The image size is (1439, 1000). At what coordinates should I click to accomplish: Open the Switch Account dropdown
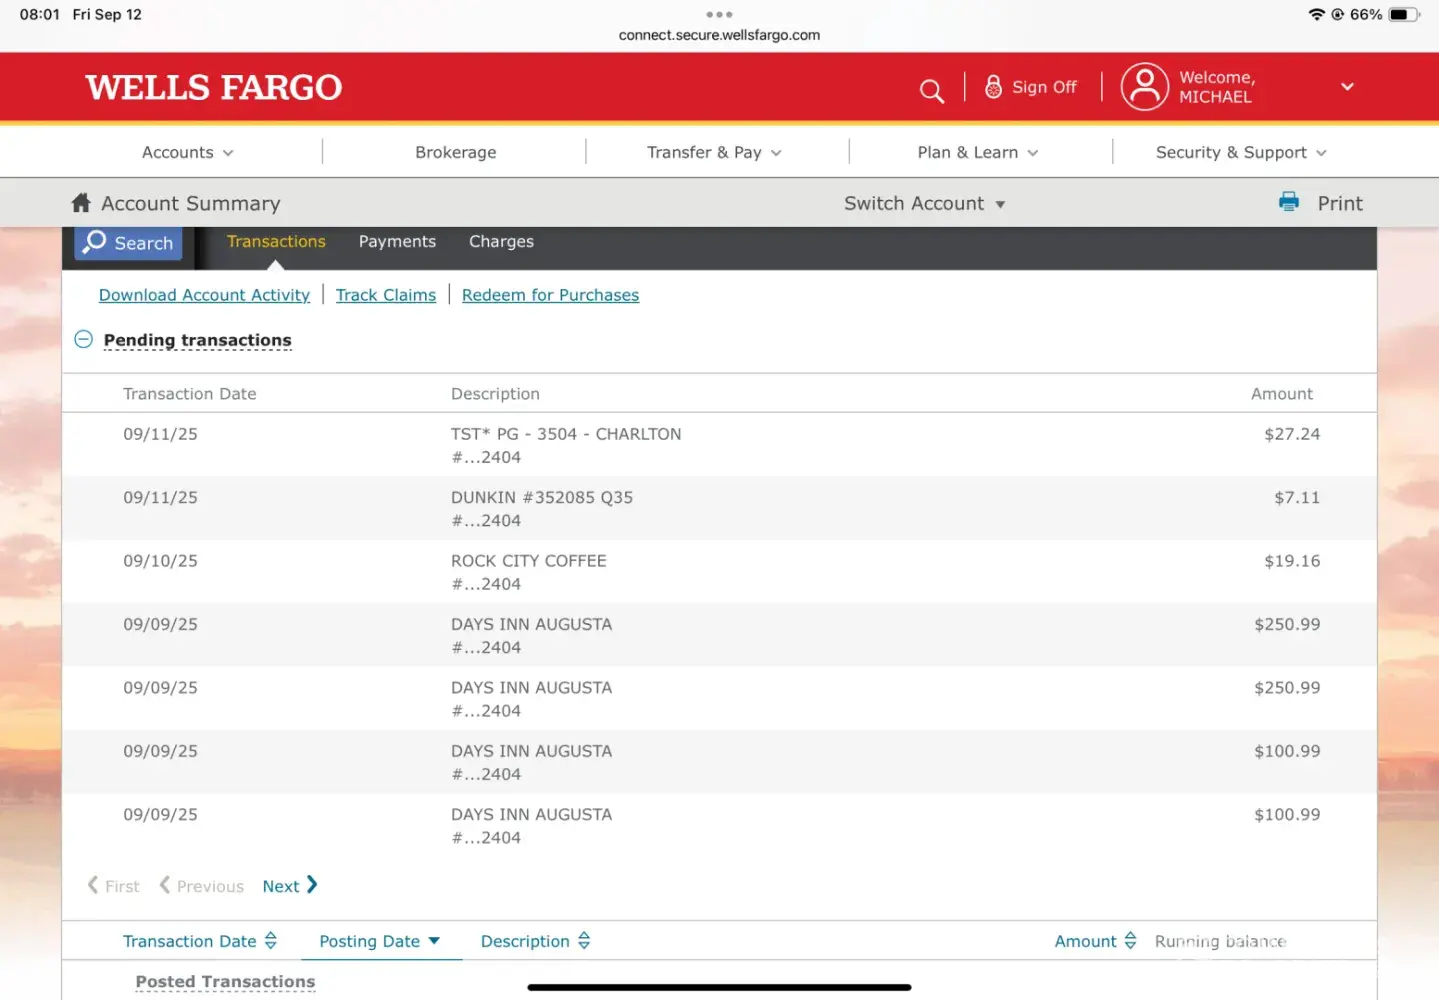[924, 203]
